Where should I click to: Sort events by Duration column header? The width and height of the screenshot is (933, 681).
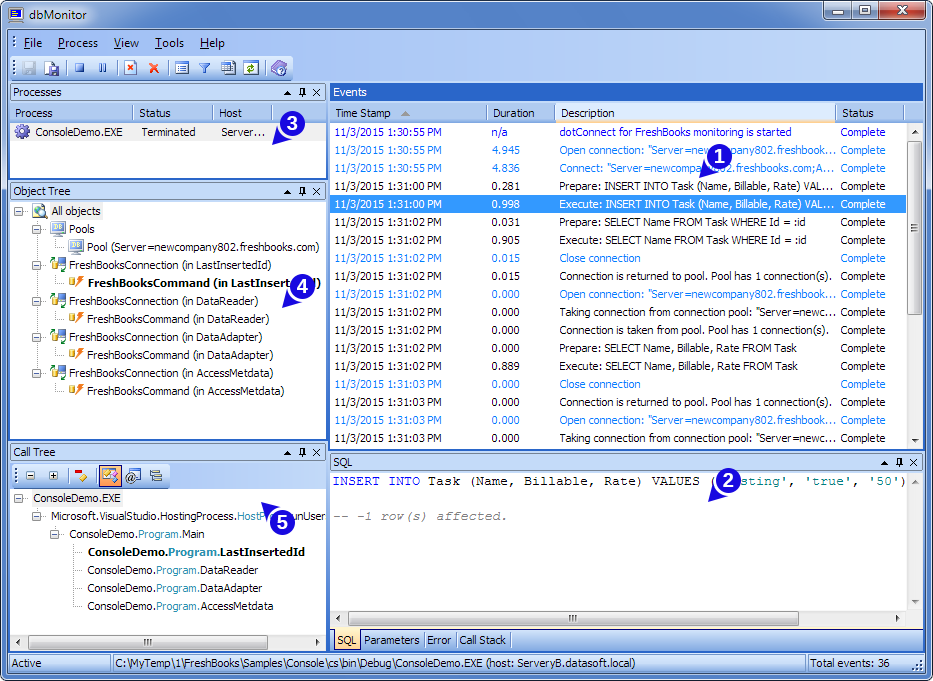(x=520, y=113)
